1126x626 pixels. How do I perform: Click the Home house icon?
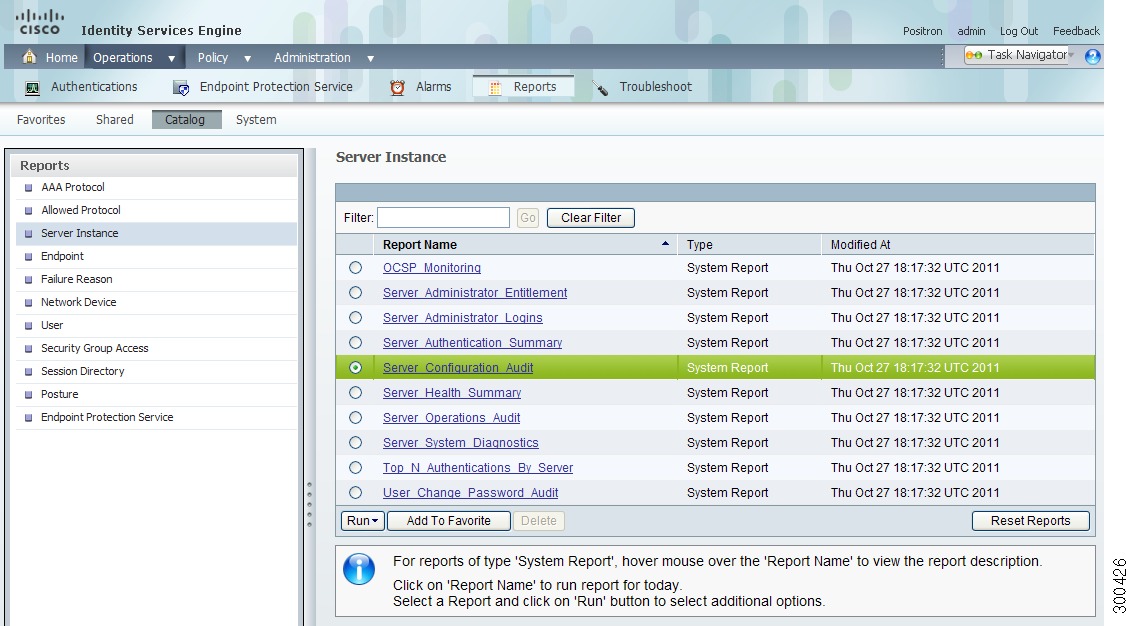pos(29,57)
